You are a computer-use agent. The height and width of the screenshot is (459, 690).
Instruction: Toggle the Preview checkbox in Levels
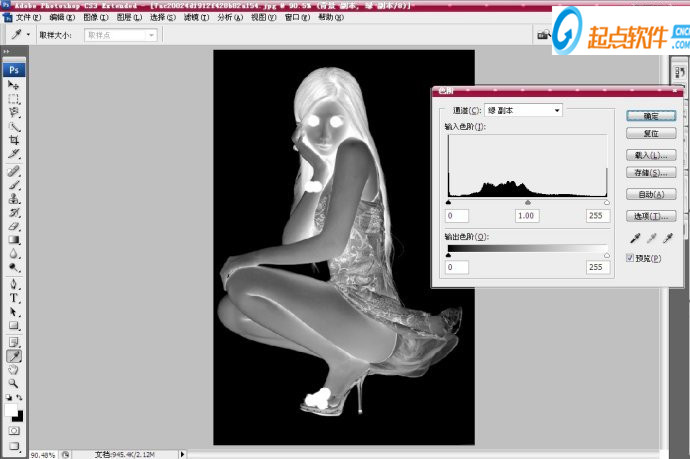click(x=630, y=258)
